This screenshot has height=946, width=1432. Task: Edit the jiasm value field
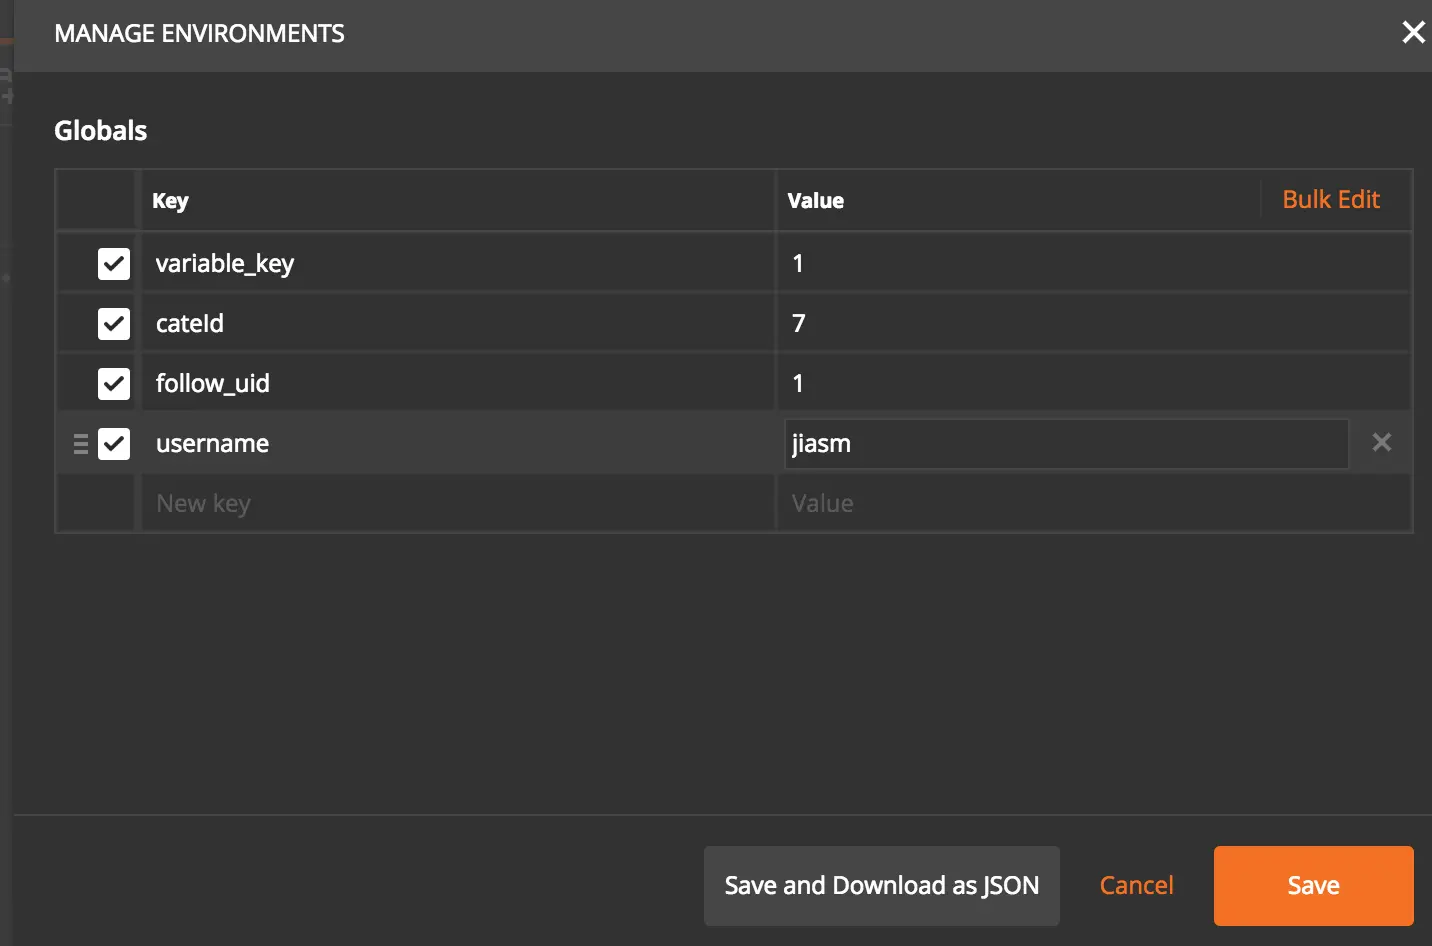1066,444
